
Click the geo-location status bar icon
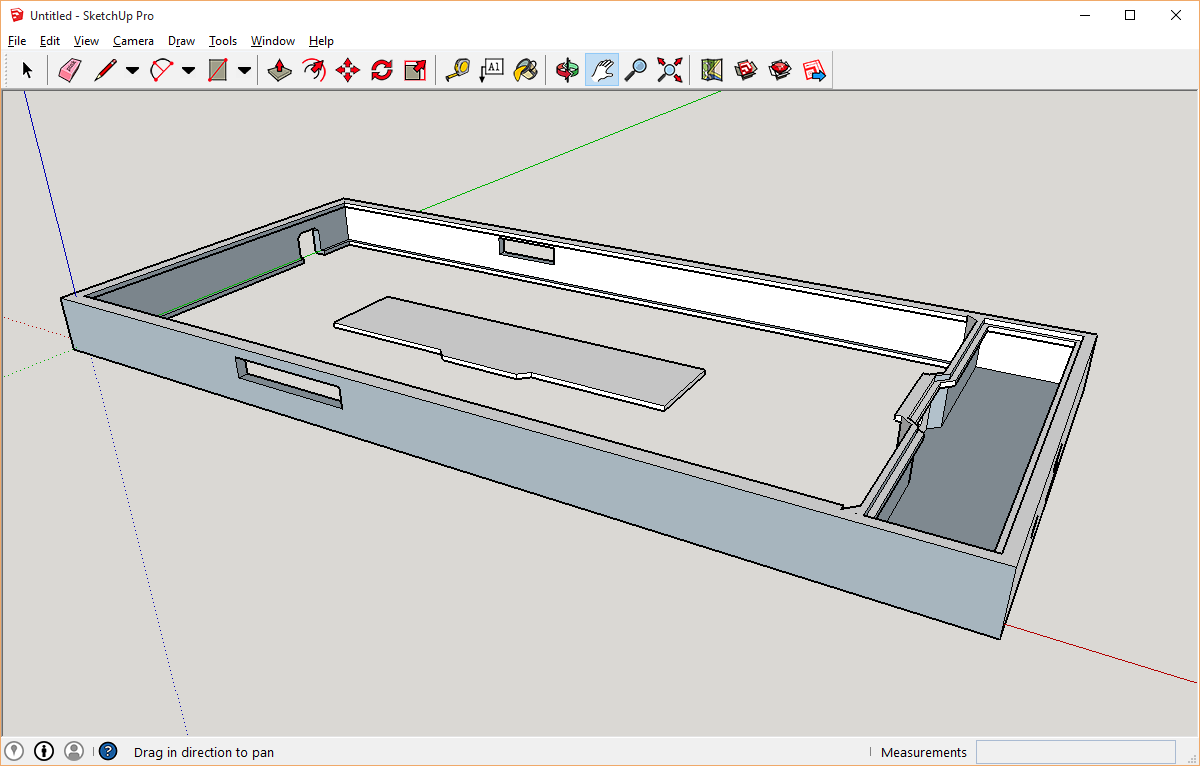click(14, 751)
